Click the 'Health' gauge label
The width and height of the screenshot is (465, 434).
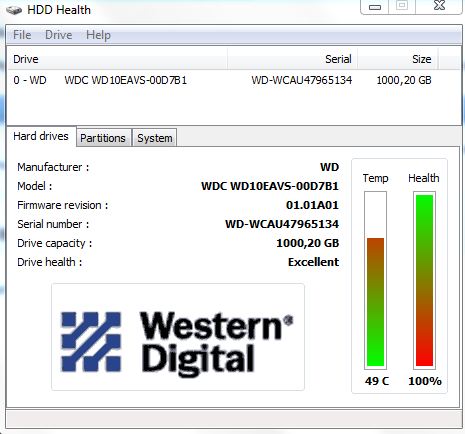point(424,178)
